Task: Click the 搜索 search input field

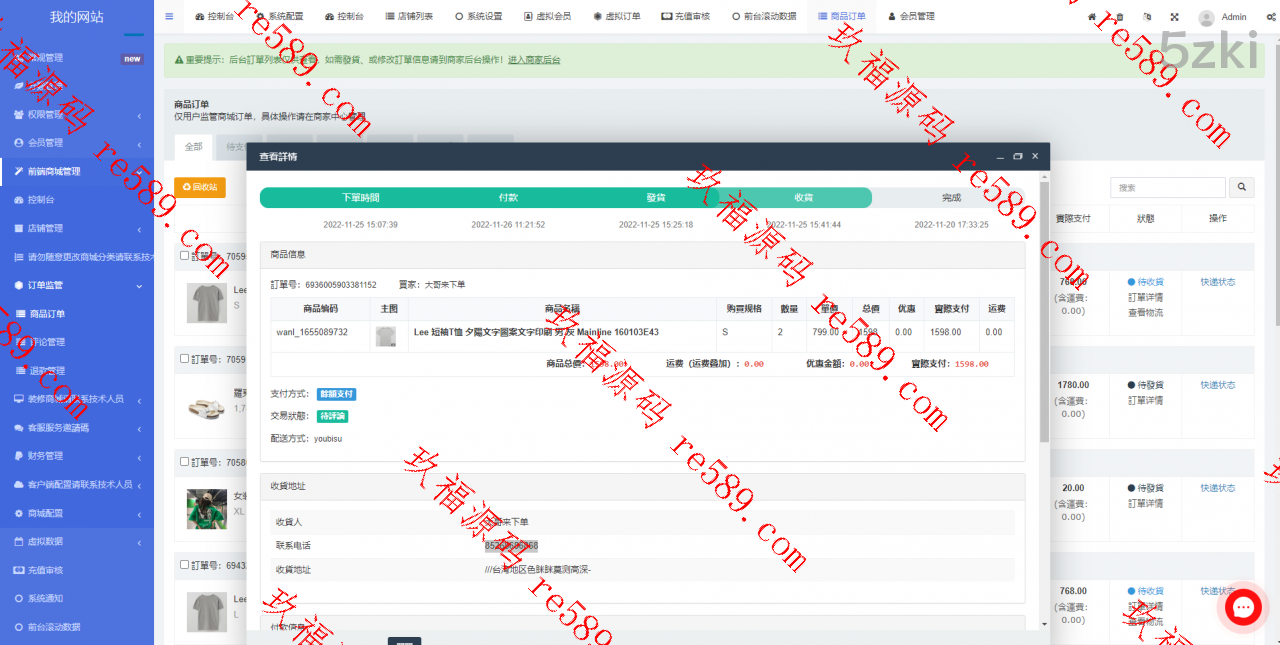Action: pos(1167,187)
